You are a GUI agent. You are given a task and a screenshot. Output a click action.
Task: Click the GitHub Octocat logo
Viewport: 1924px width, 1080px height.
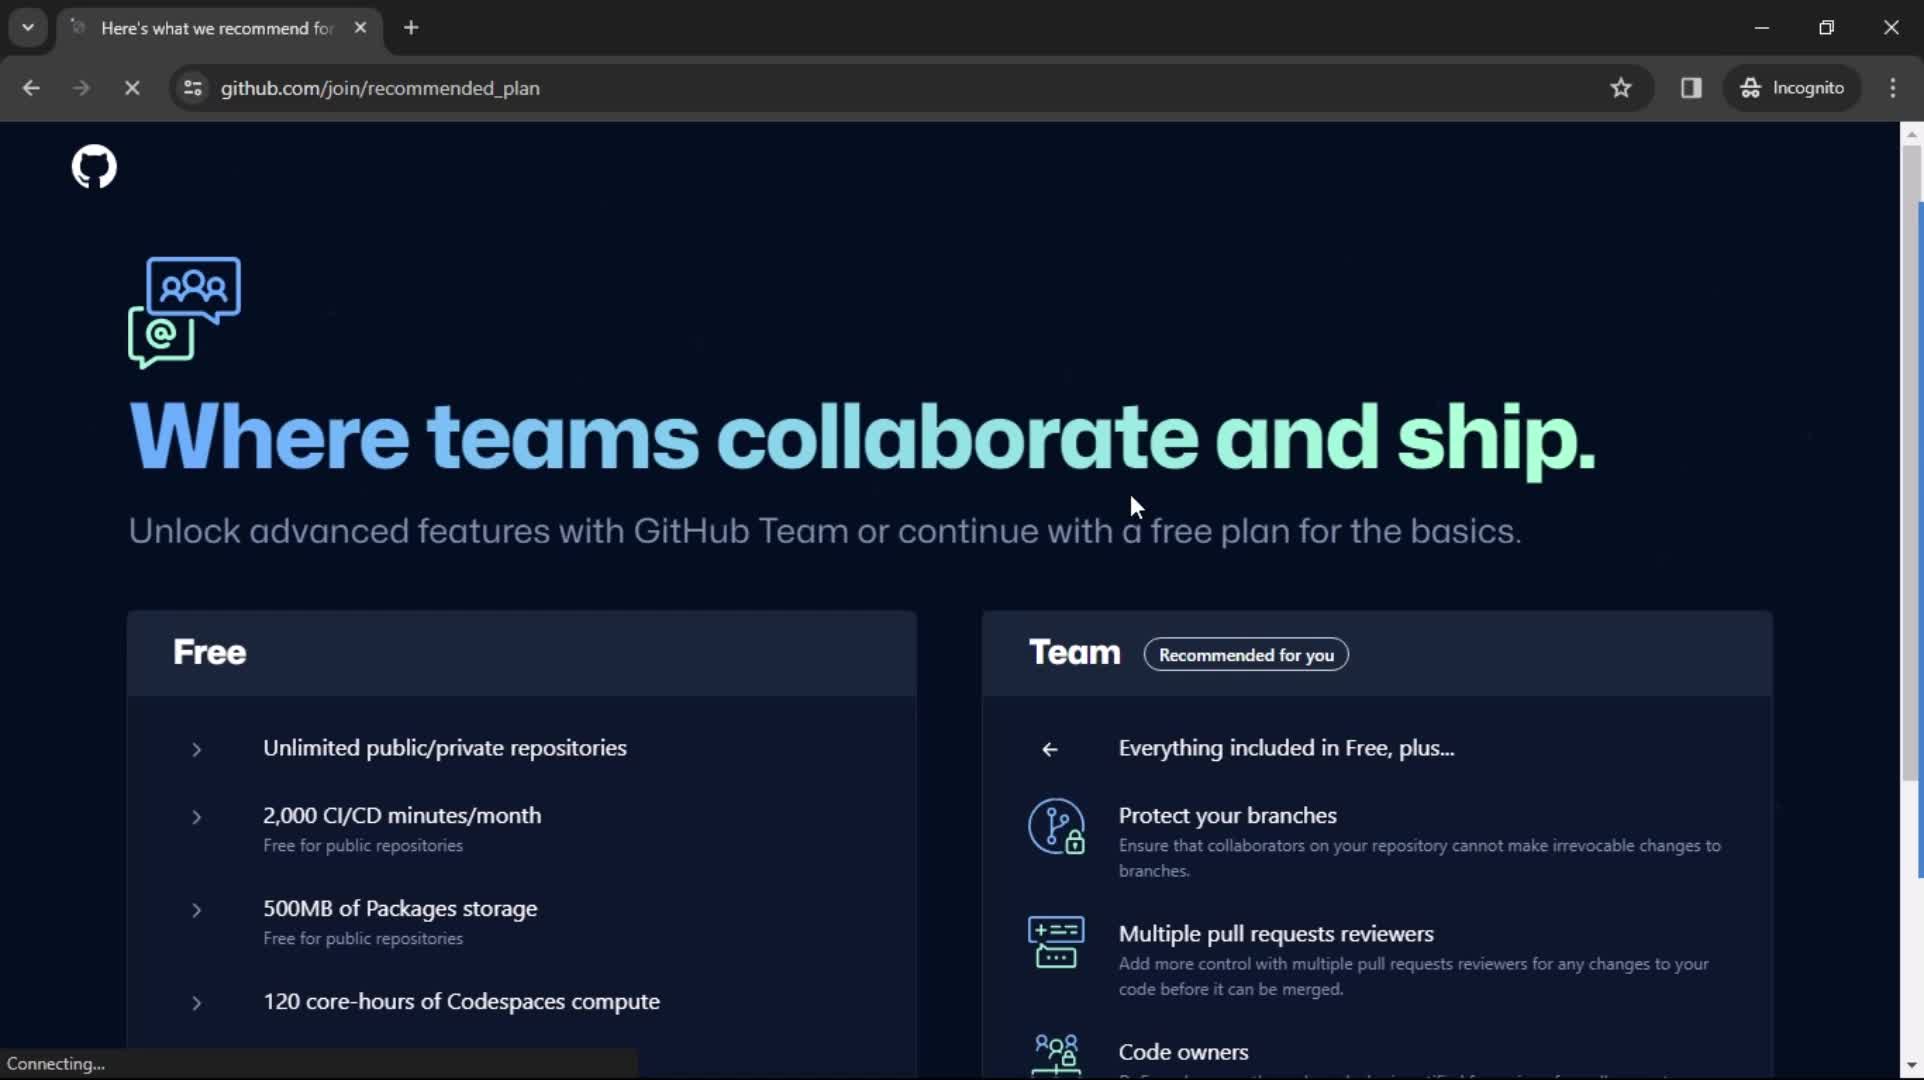(94, 167)
